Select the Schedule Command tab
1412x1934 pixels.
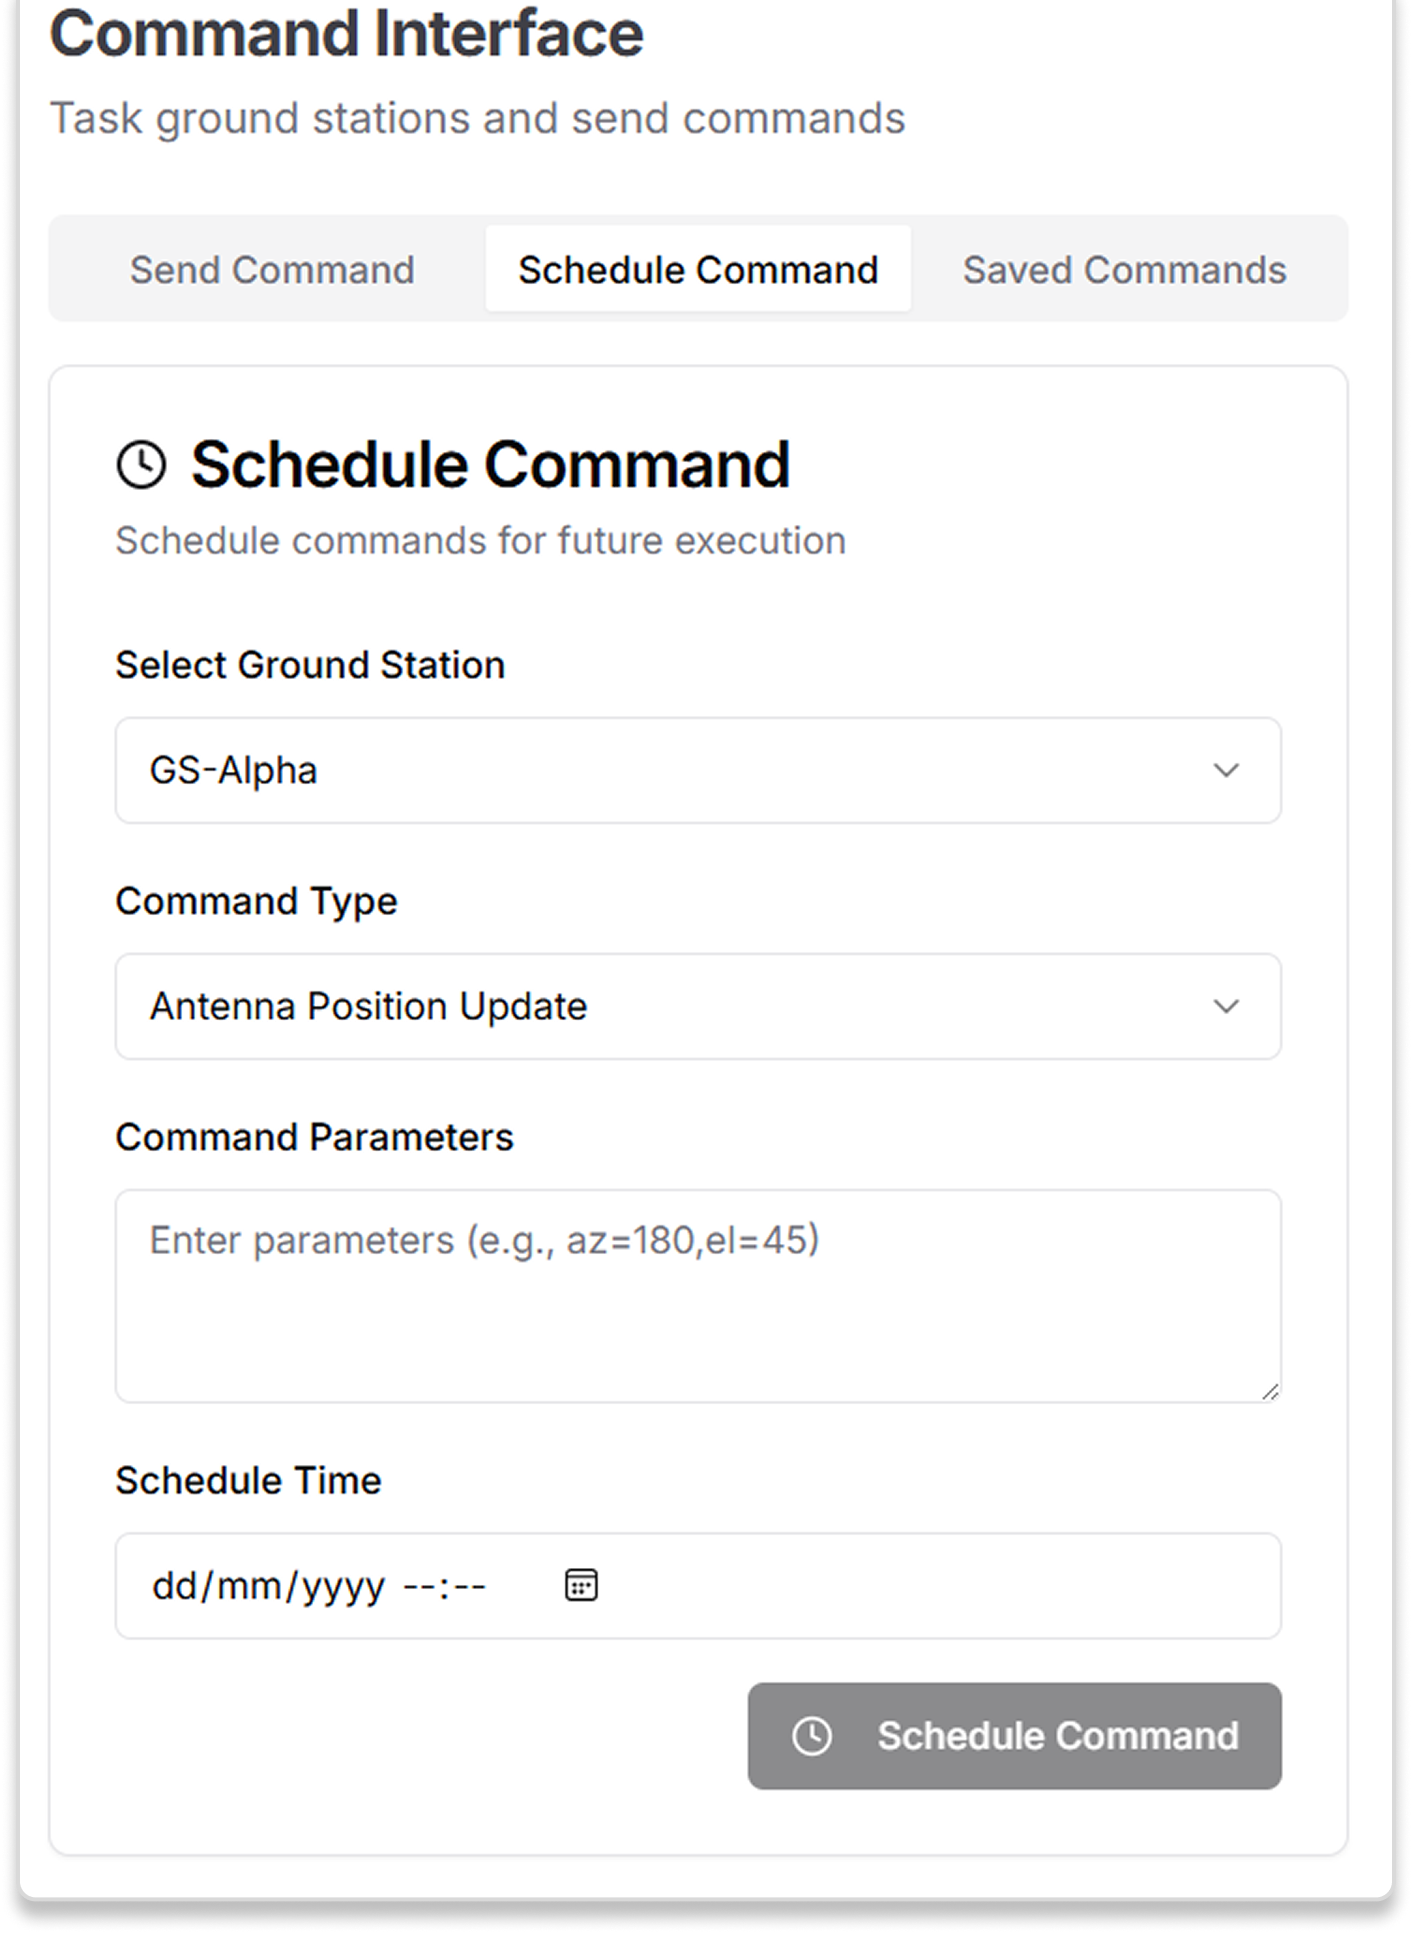pyautogui.click(x=698, y=269)
